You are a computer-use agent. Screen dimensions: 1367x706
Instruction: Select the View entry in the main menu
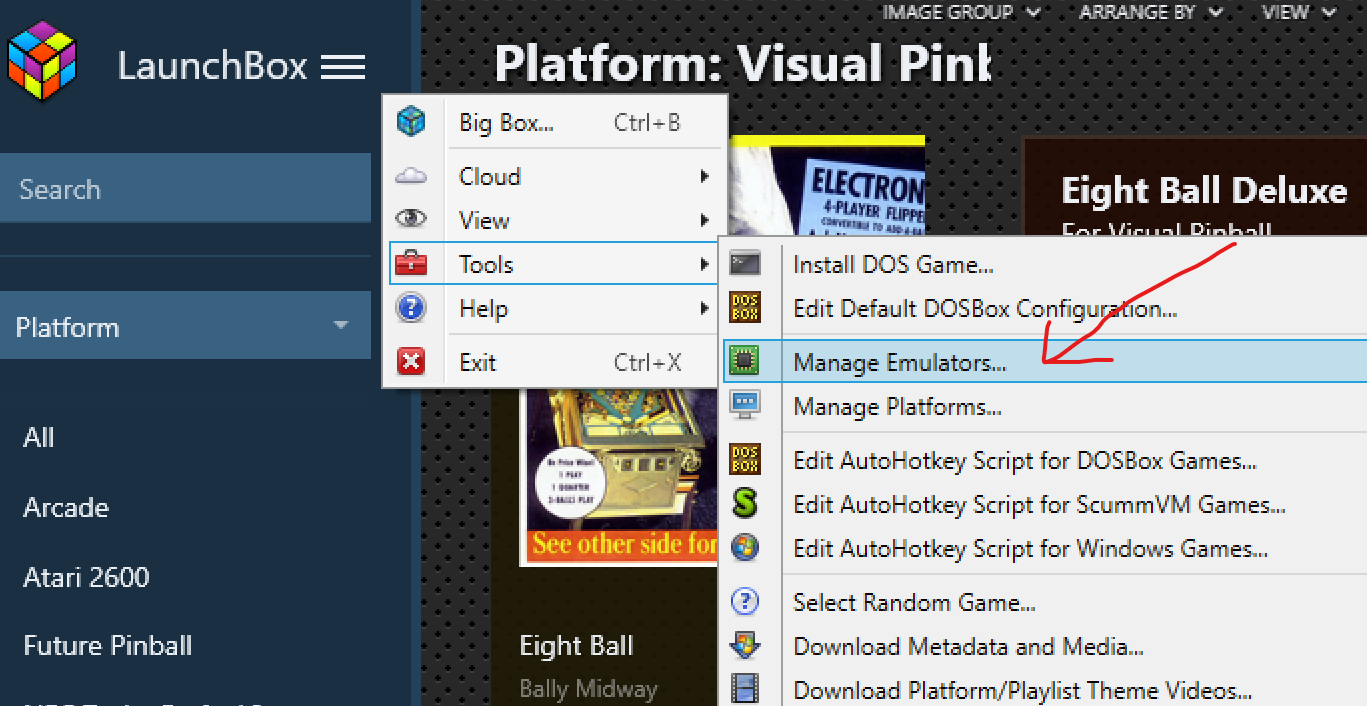[555, 220]
